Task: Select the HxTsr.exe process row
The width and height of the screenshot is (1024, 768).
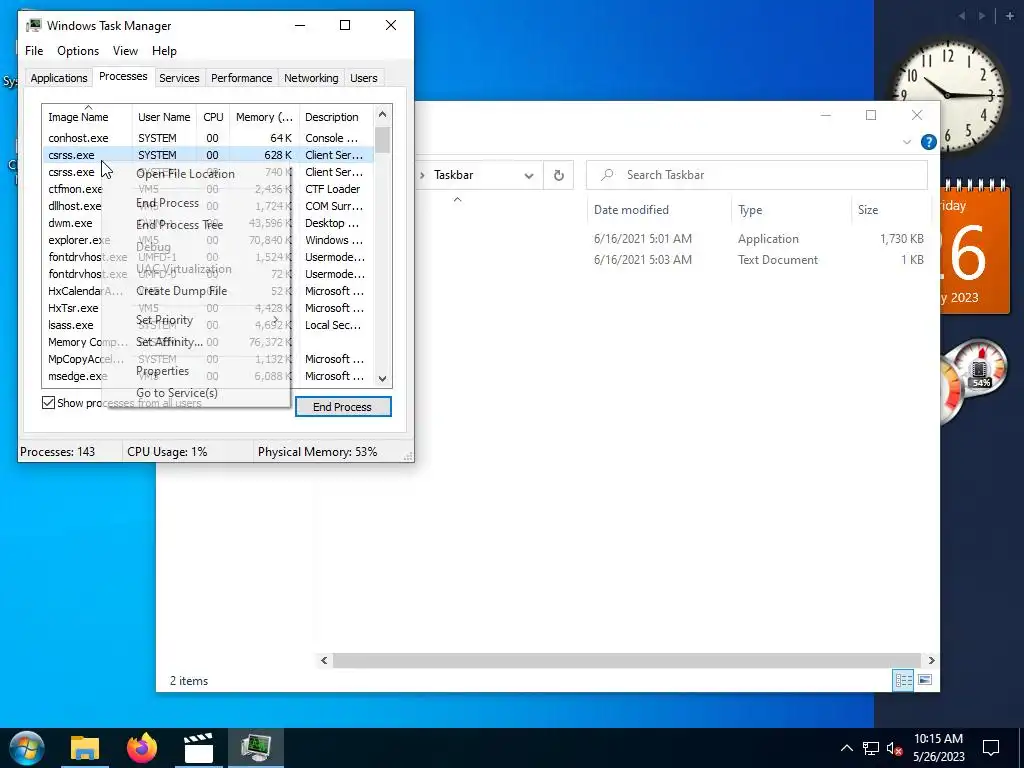Action: pos(73,308)
